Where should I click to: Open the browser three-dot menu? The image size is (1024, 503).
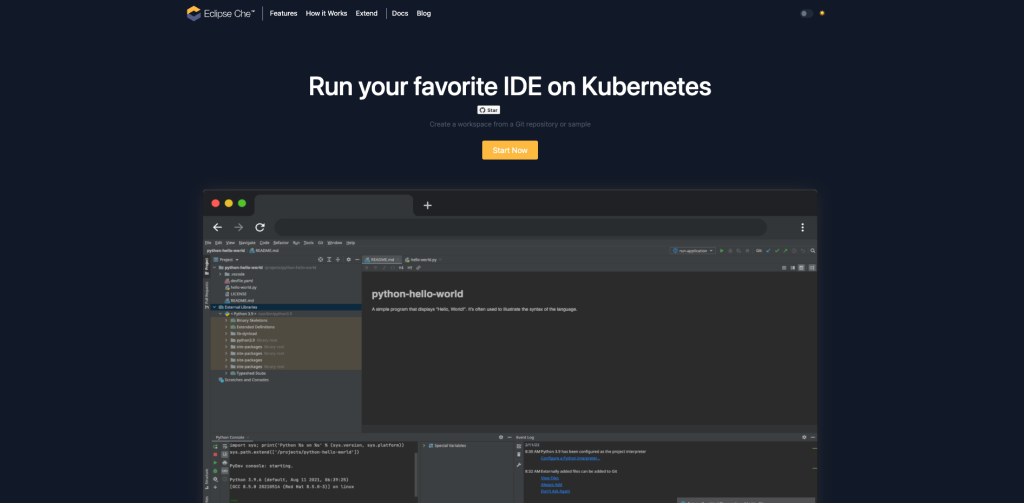pos(803,227)
